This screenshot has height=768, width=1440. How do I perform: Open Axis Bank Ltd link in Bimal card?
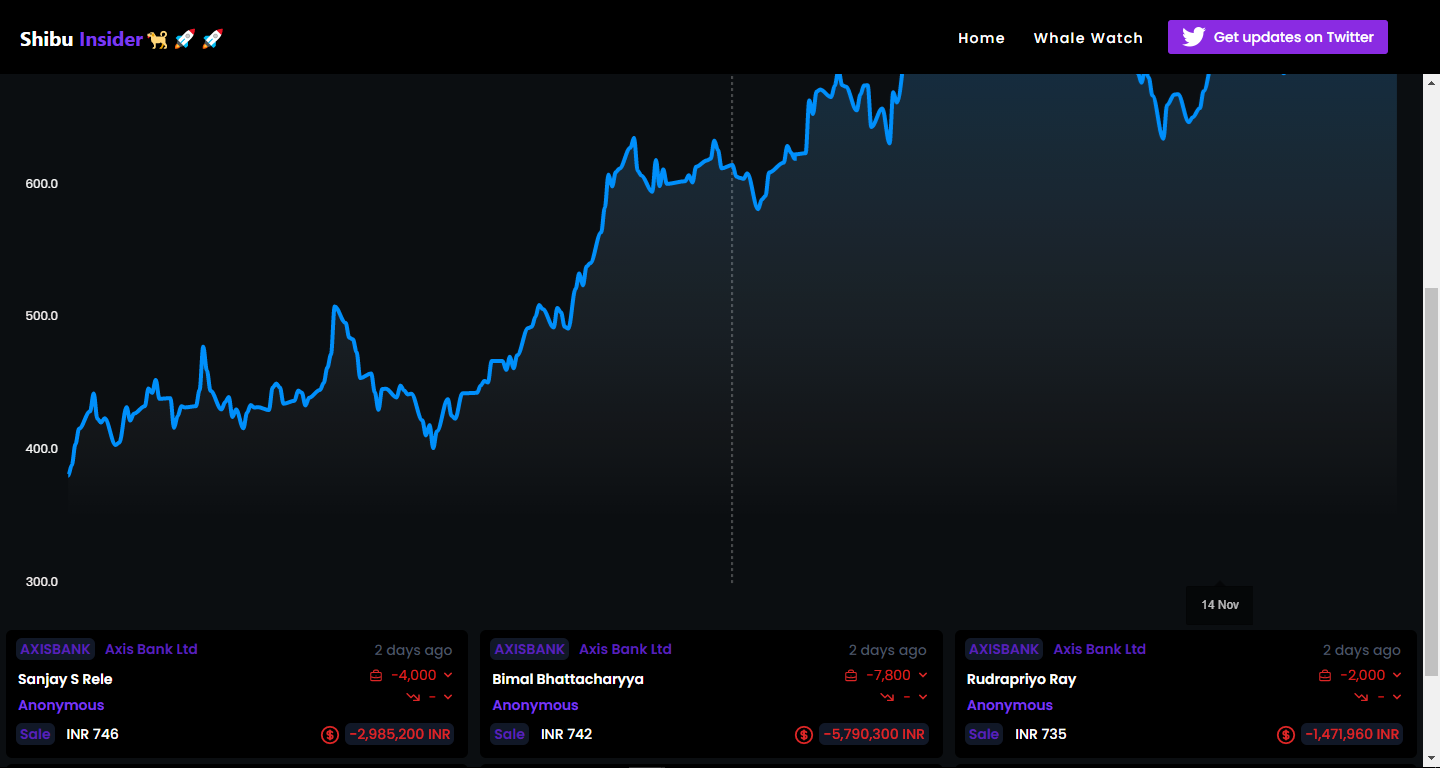[x=625, y=649]
